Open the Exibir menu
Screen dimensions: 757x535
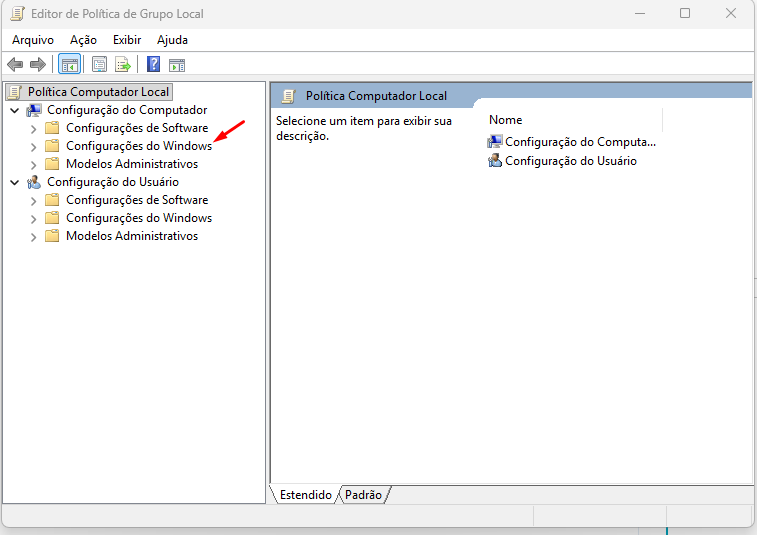[127, 40]
